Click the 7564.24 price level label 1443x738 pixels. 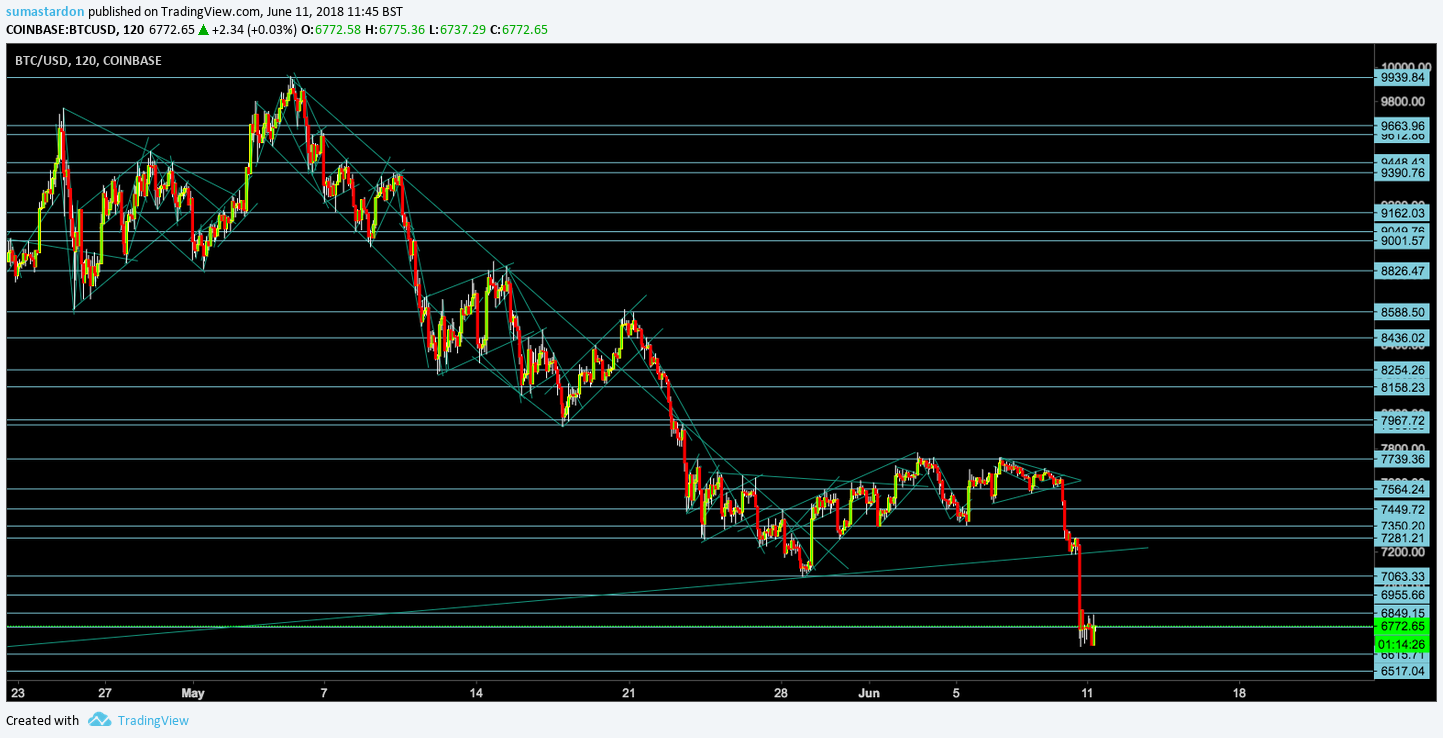1402,489
